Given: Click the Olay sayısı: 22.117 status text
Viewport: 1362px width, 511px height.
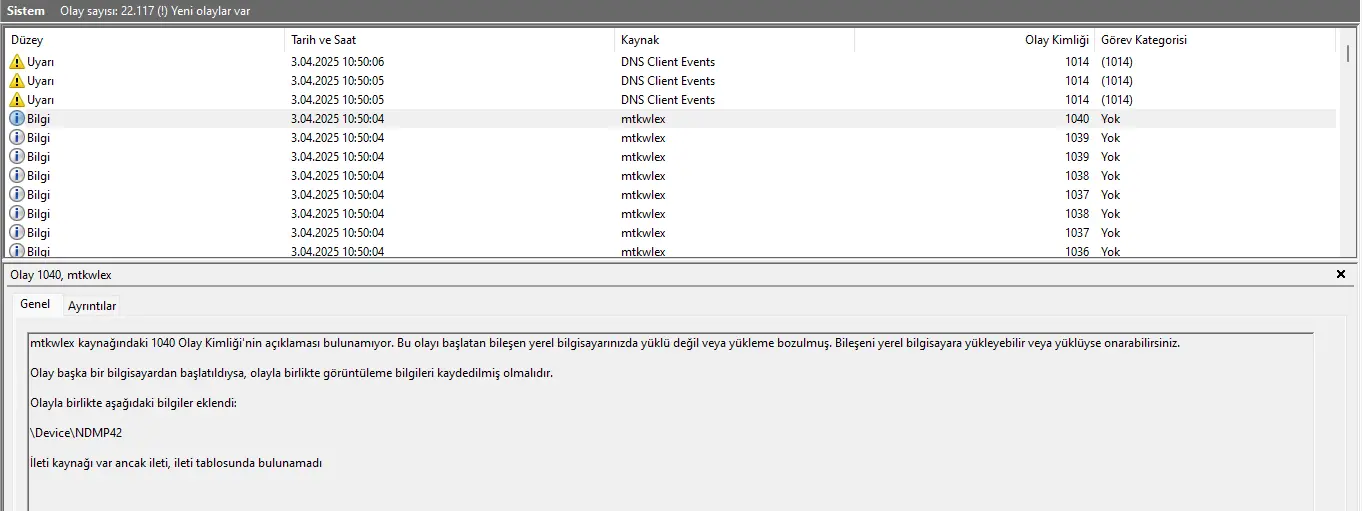Looking at the screenshot, I should point(155,10).
